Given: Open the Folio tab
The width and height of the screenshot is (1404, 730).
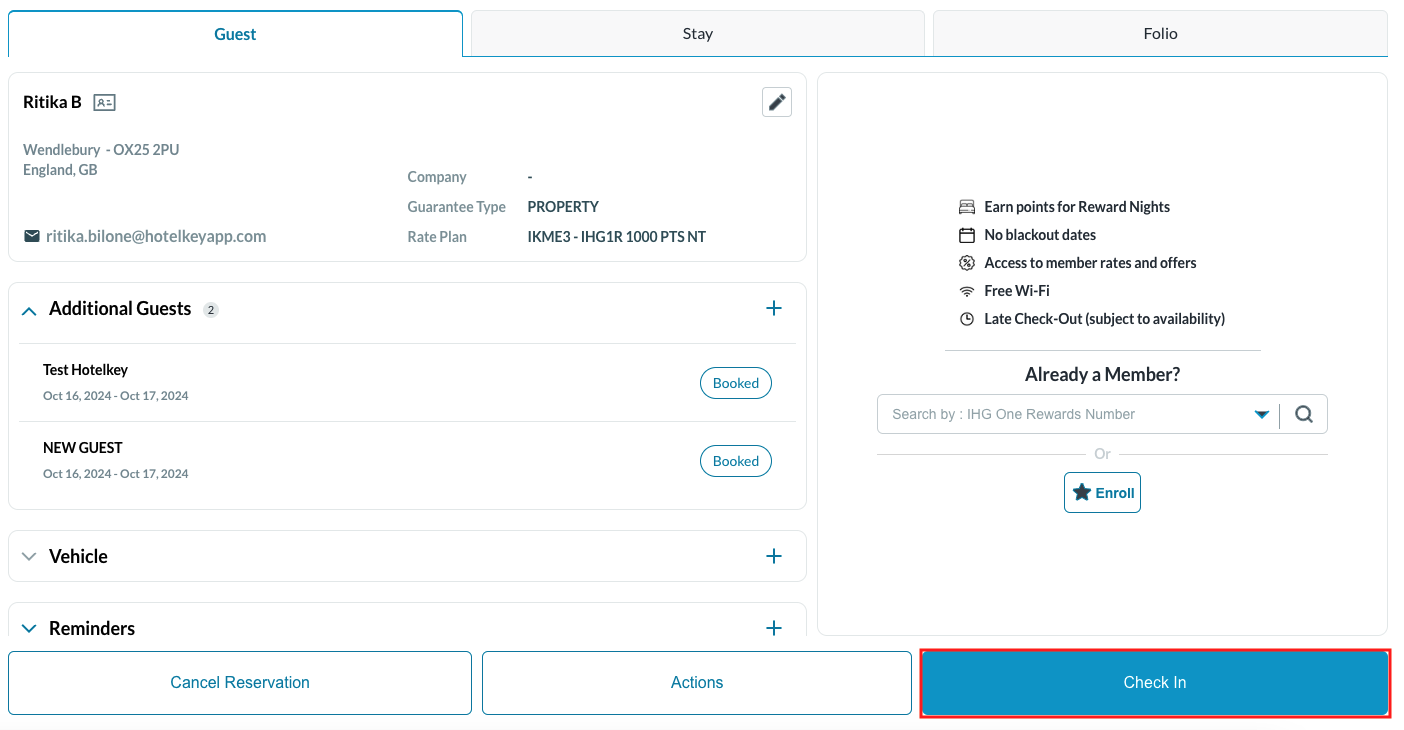Looking at the screenshot, I should [x=1160, y=34].
